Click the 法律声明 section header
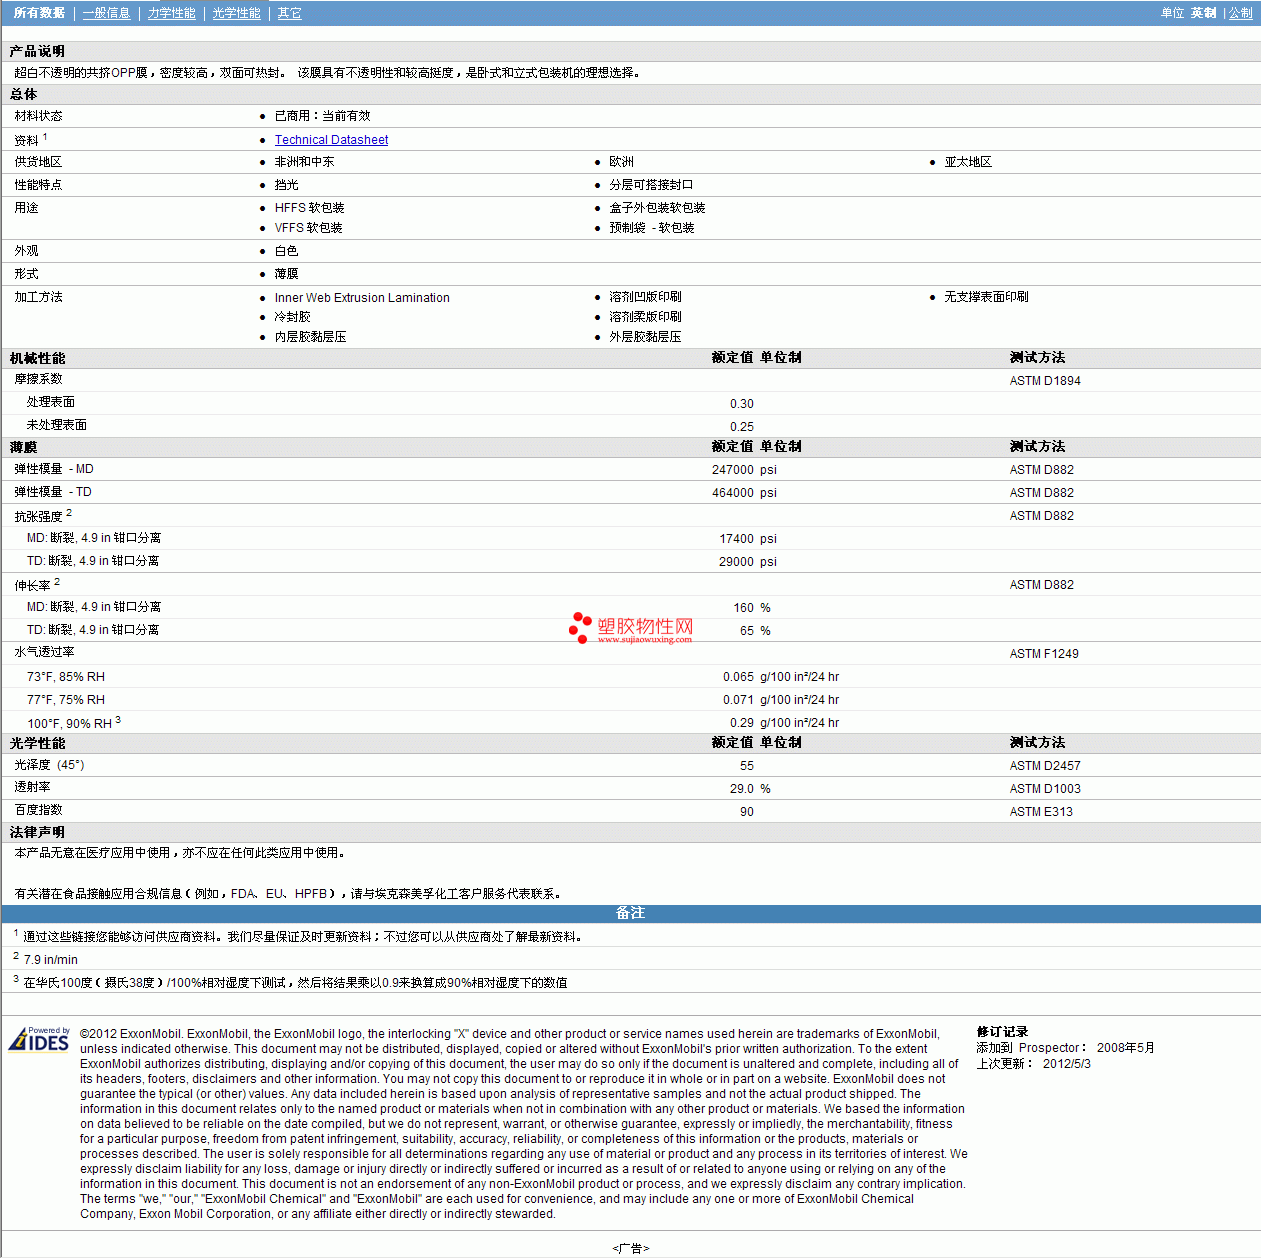This screenshot has height=1258, width=1261. point(37,832)
